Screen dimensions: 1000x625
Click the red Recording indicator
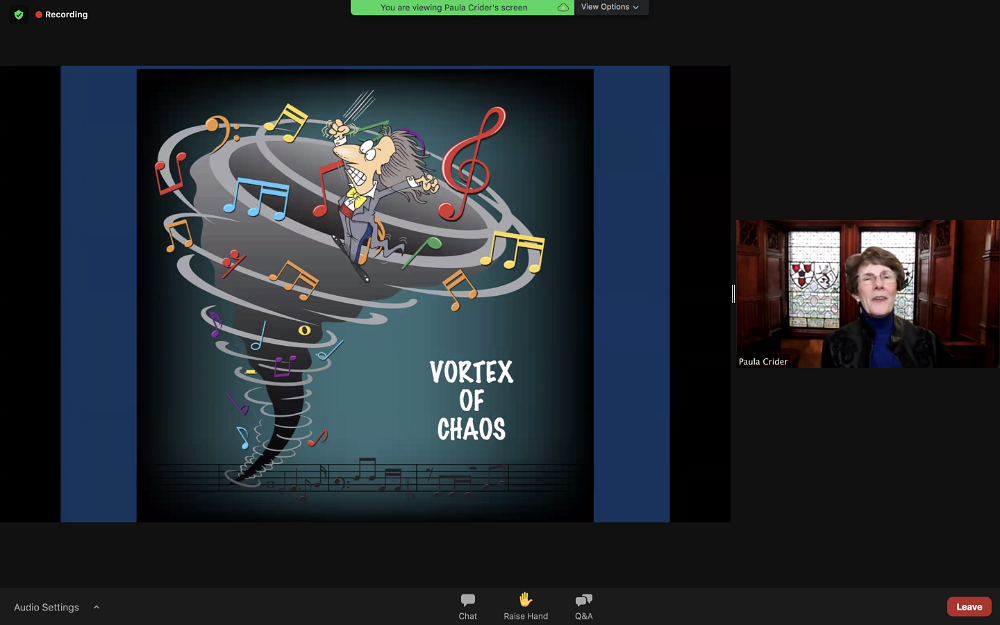61,14
